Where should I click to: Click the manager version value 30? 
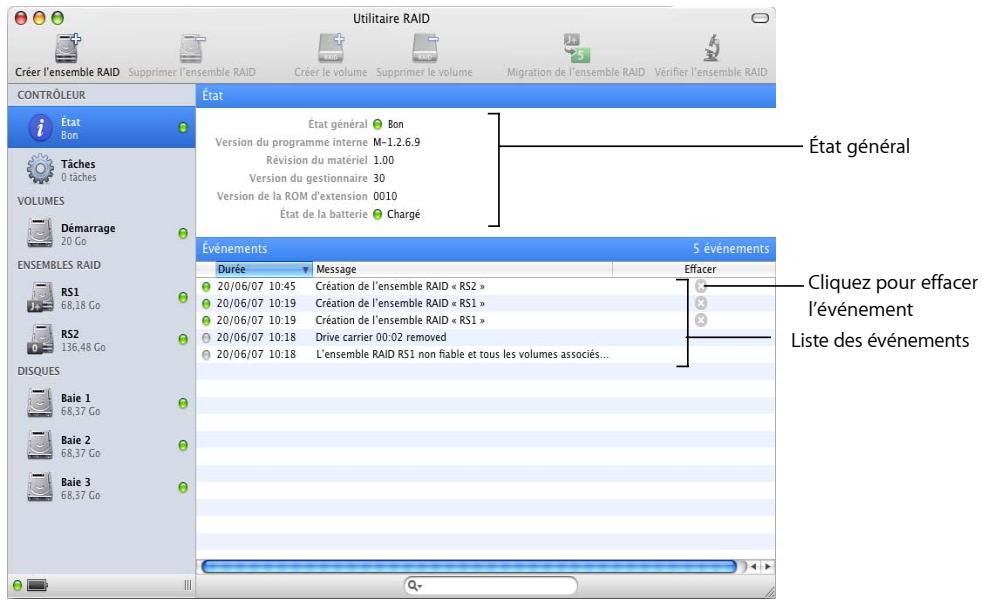379,178
